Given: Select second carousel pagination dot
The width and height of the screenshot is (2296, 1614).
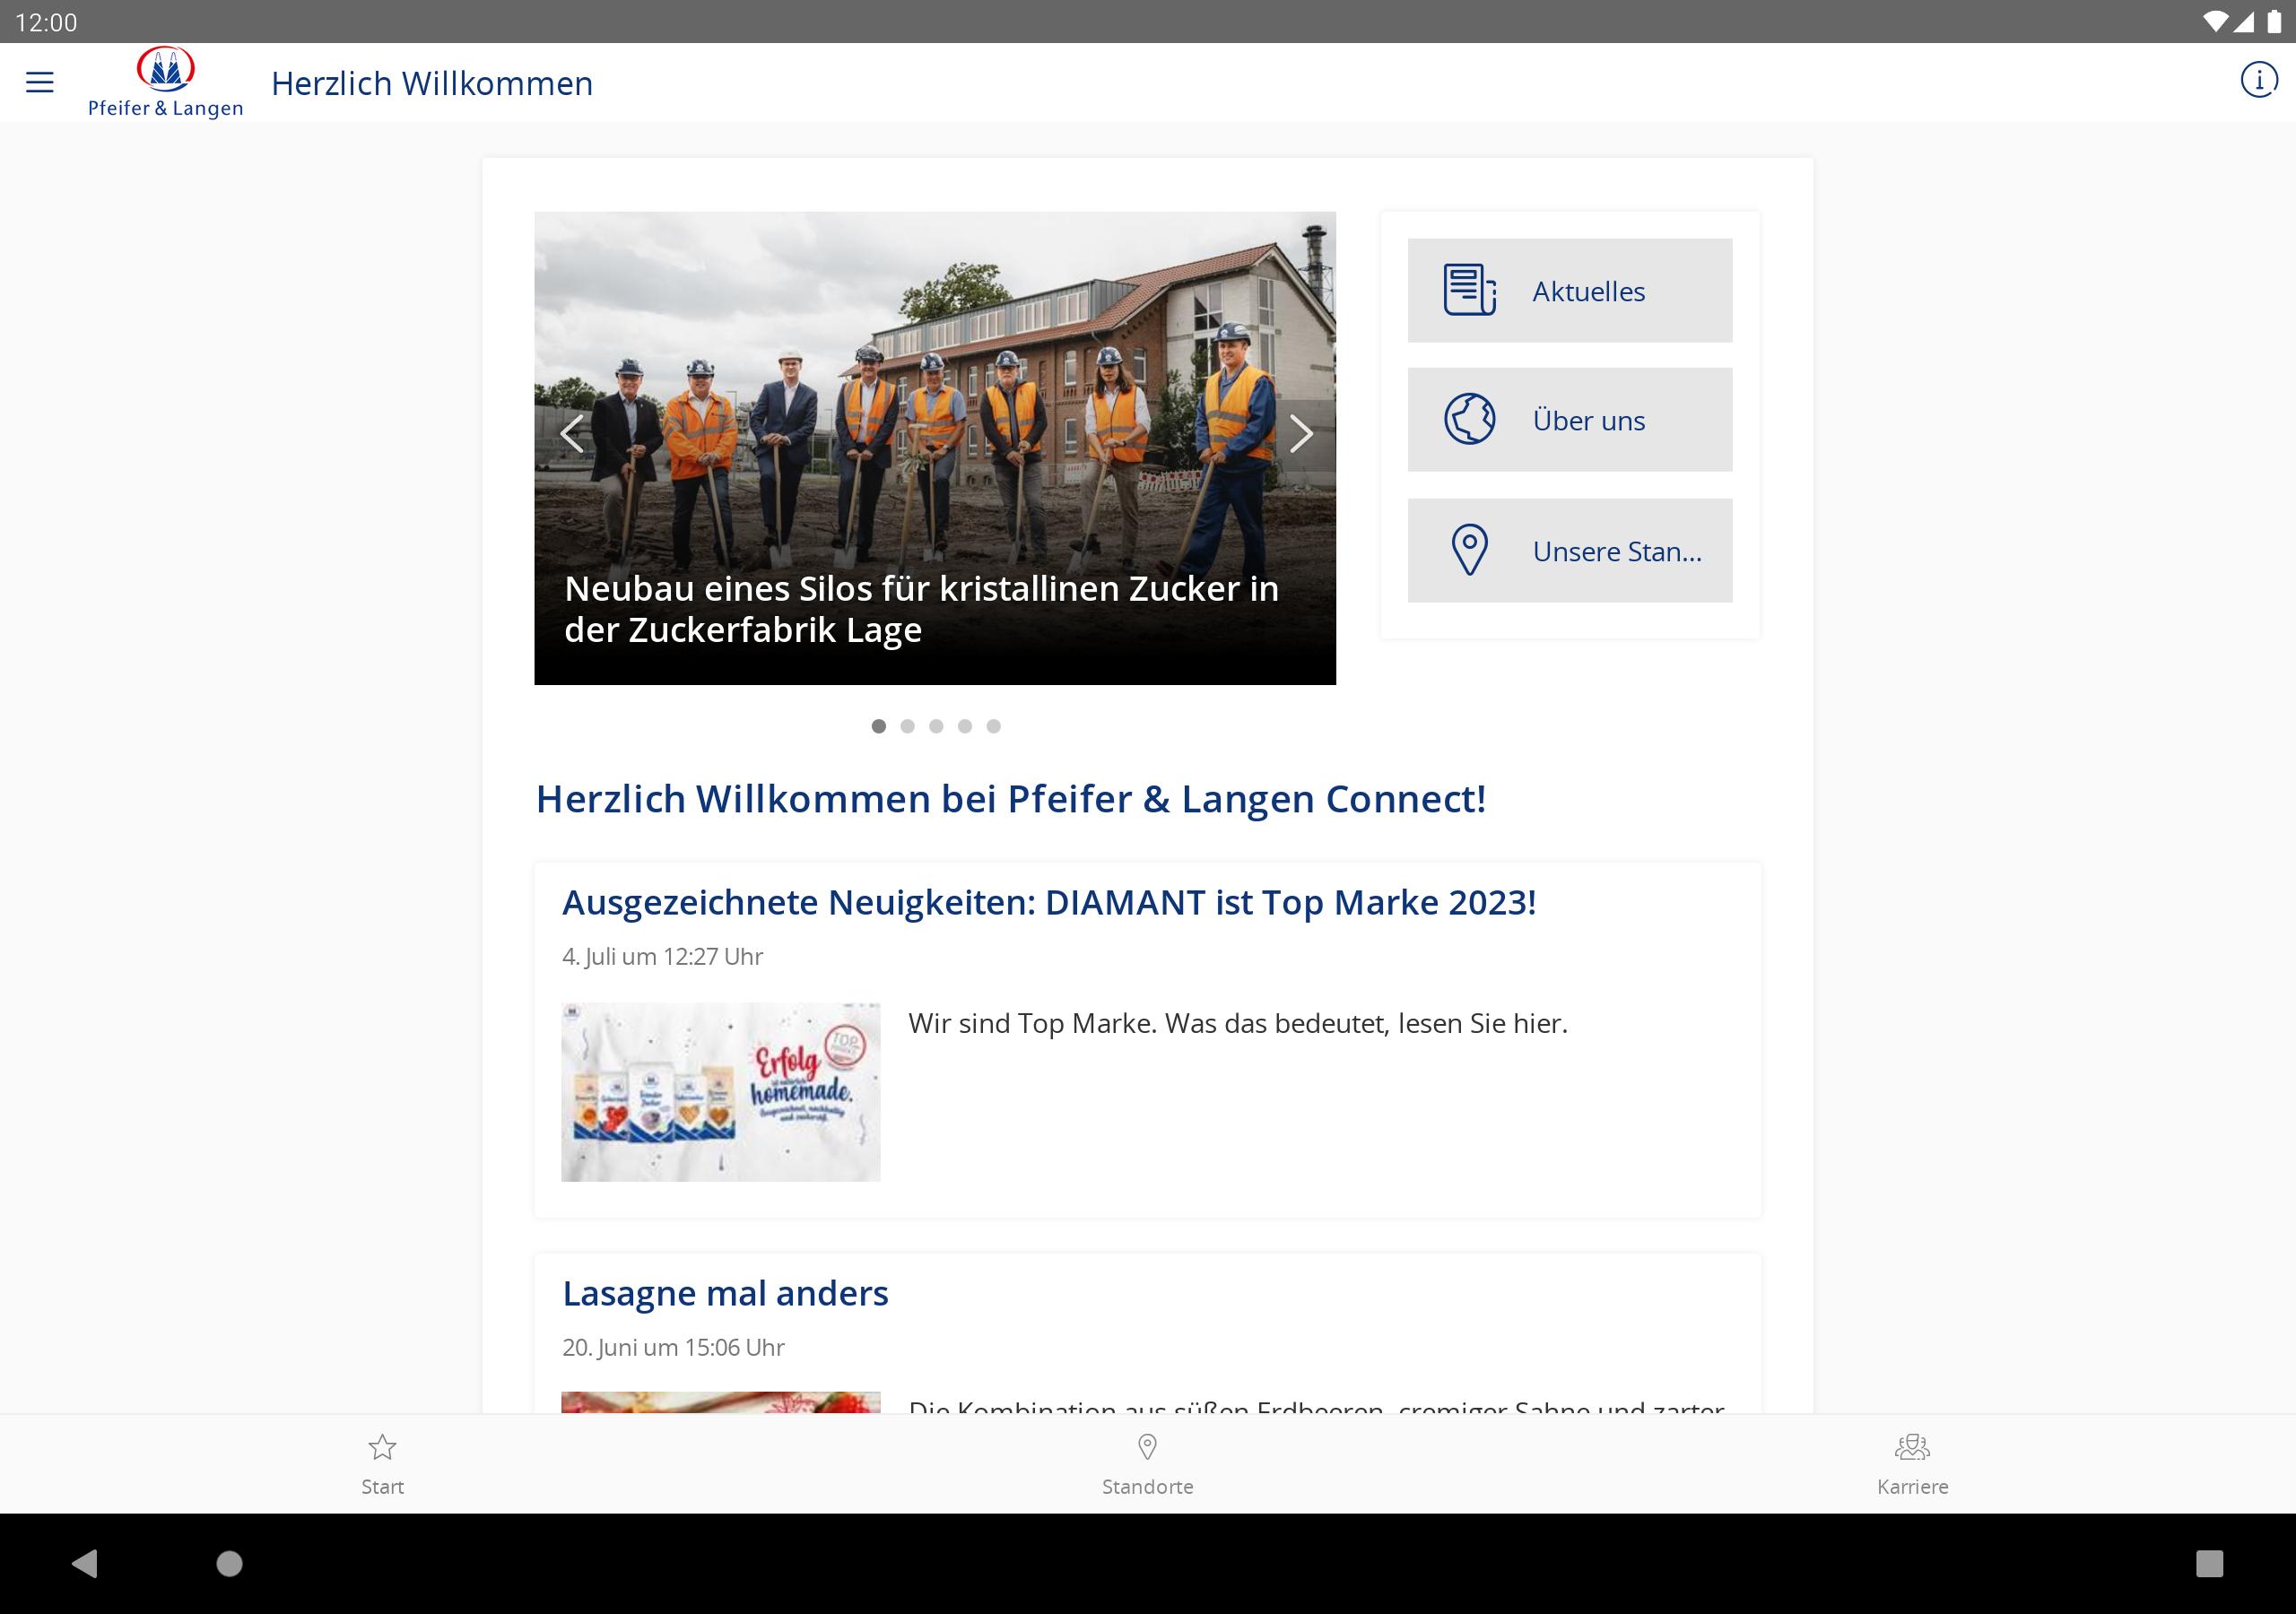Looking at the screenshot, I should click(907, 726).
